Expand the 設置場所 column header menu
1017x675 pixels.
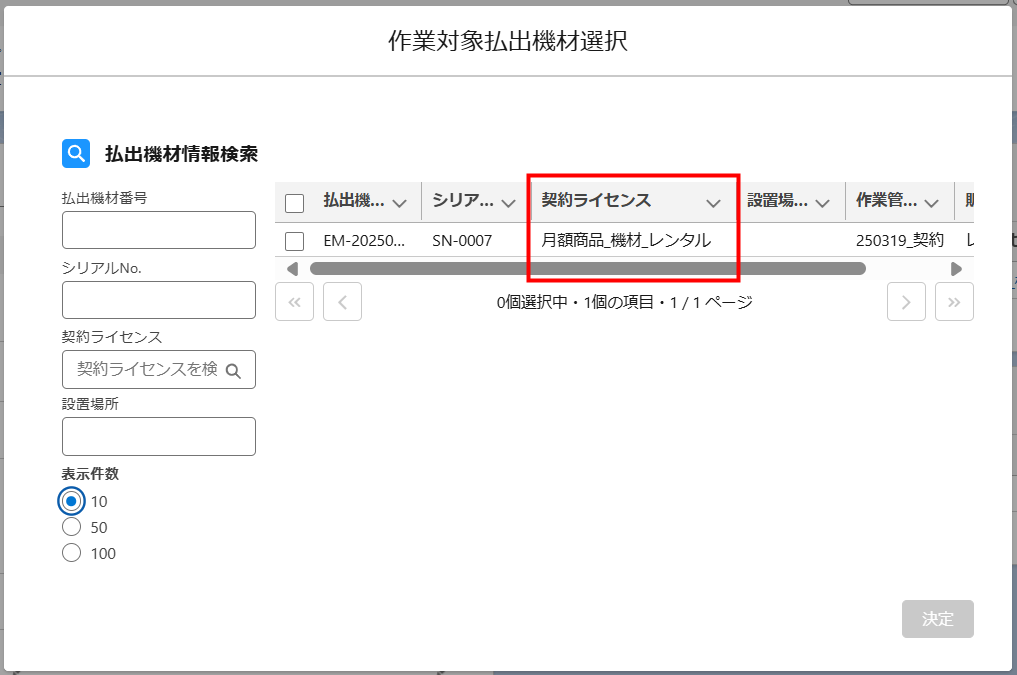[822, 203]
